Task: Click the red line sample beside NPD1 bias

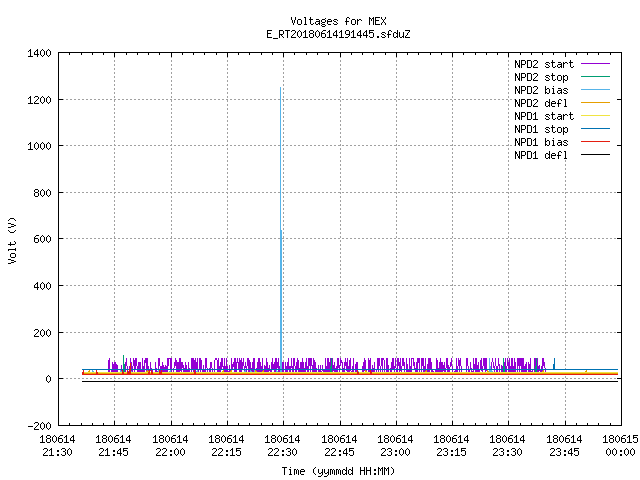Action: [x=595, y=142]
